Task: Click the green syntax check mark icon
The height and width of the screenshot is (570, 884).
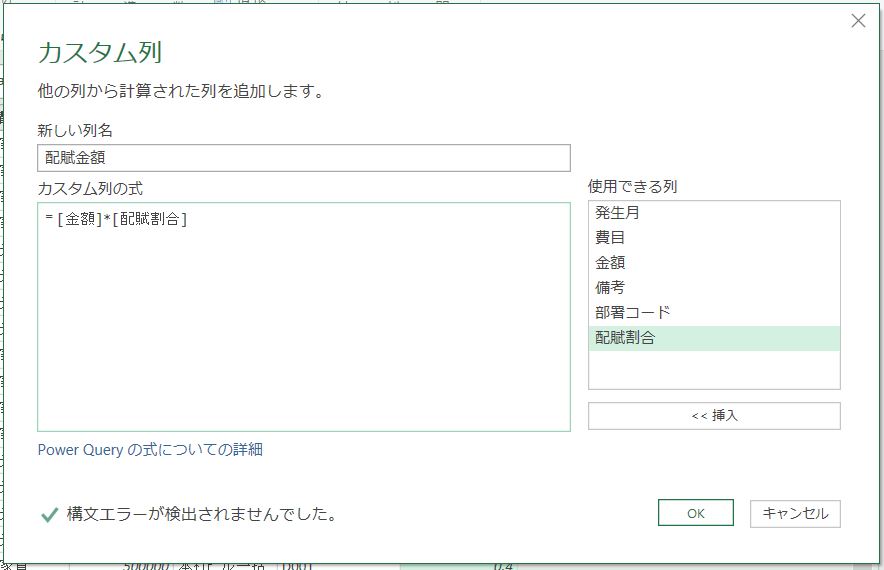Action: 48,514
